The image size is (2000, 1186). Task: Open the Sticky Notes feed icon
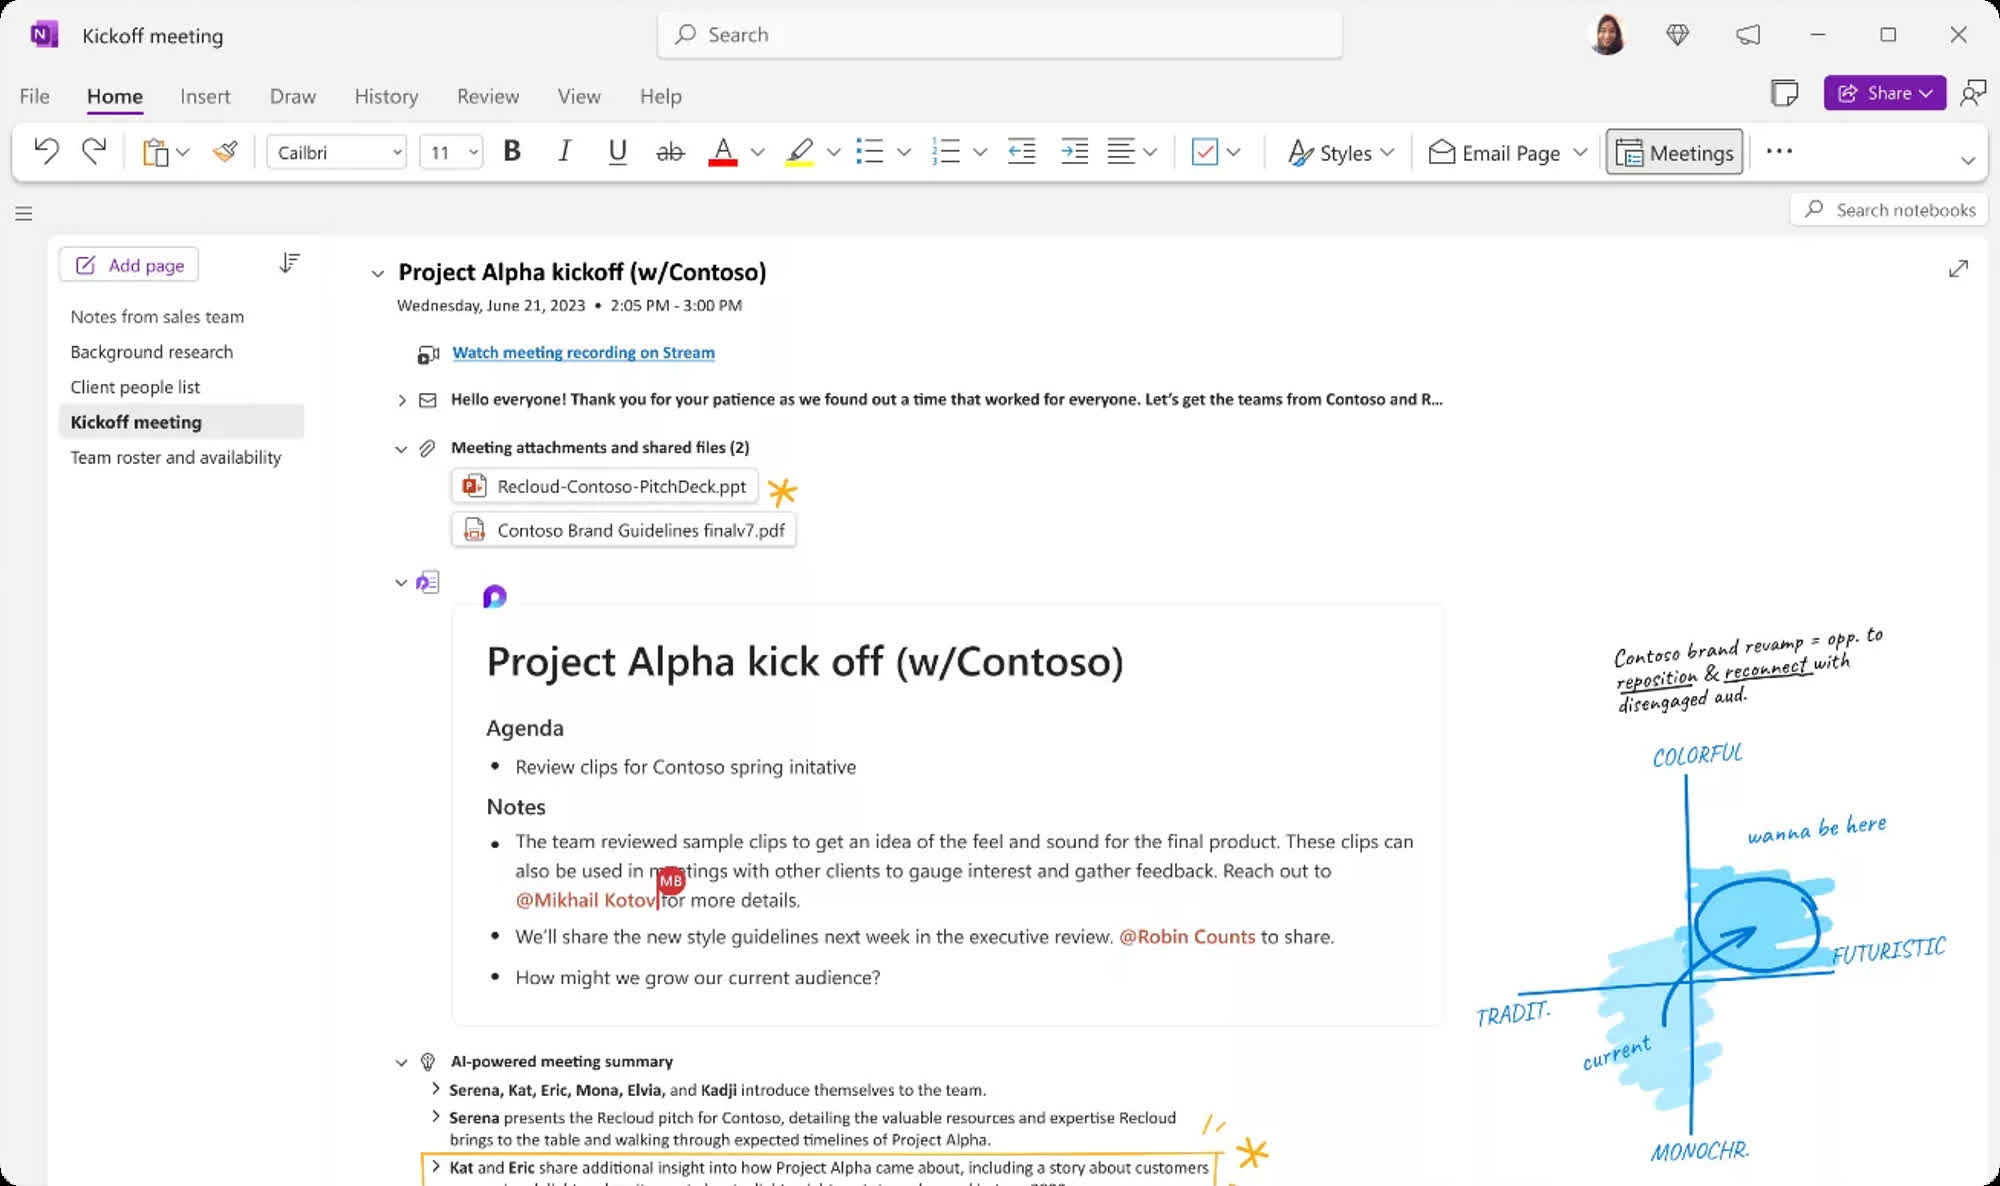1784,93
